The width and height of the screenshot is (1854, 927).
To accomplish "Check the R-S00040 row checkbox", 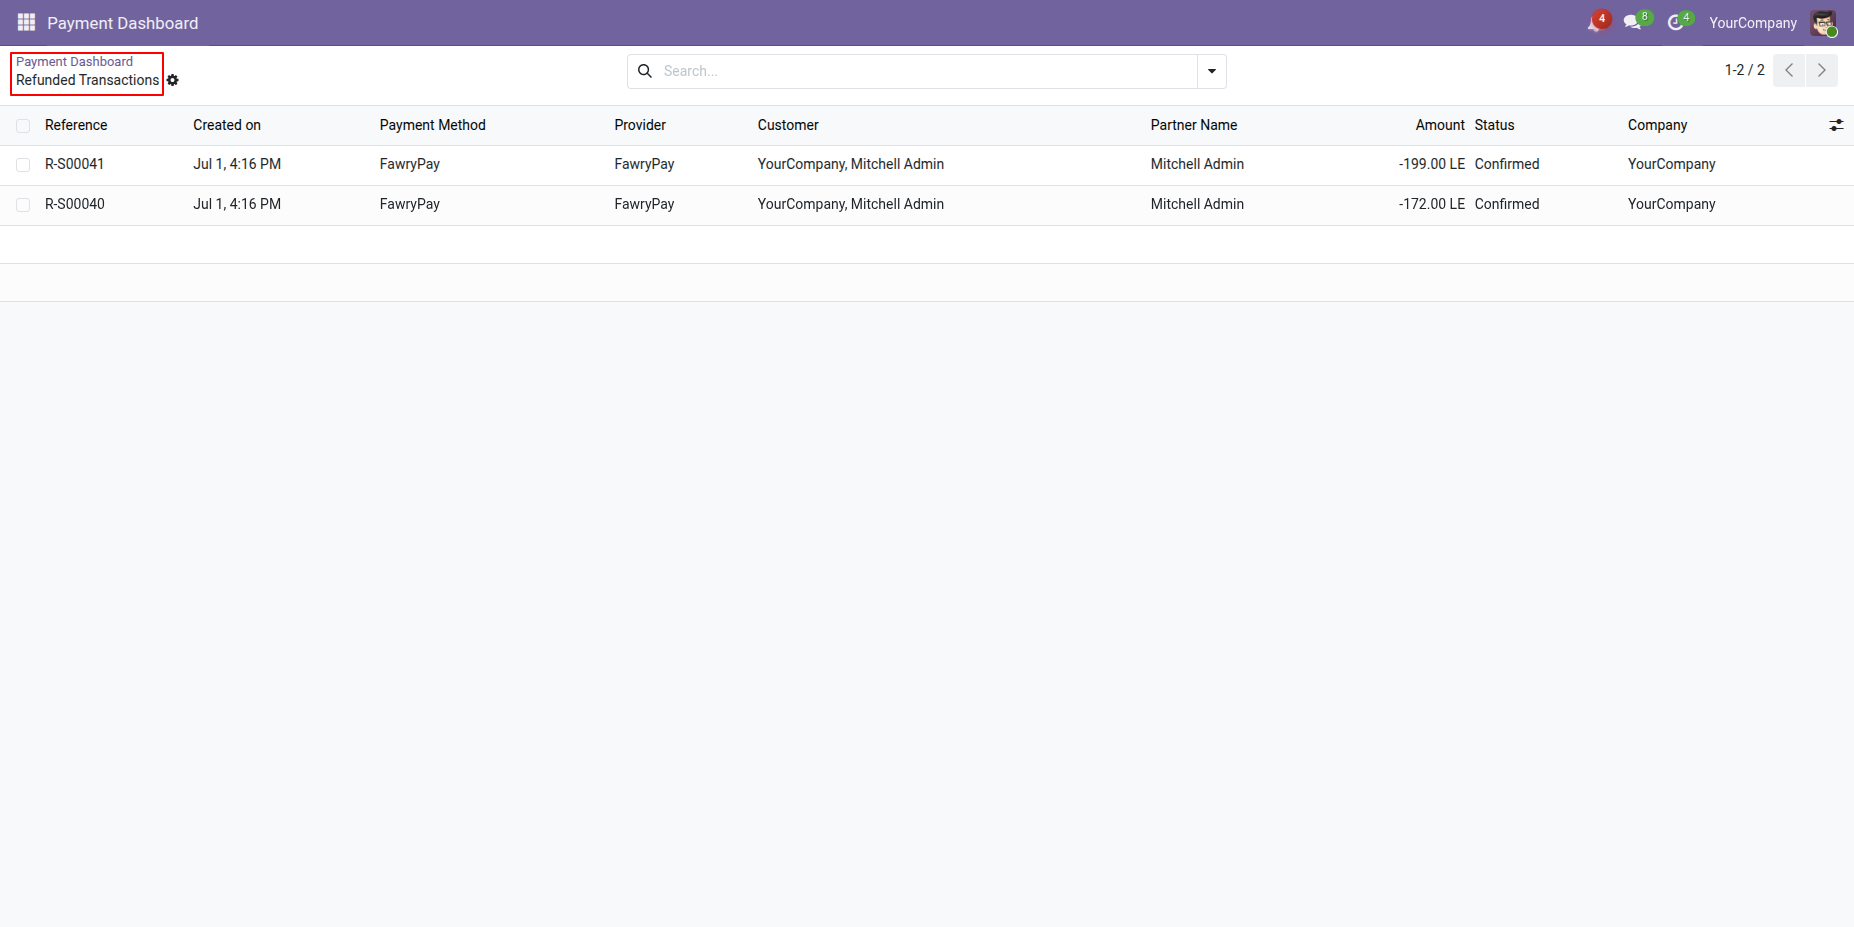I will (23, 205).
